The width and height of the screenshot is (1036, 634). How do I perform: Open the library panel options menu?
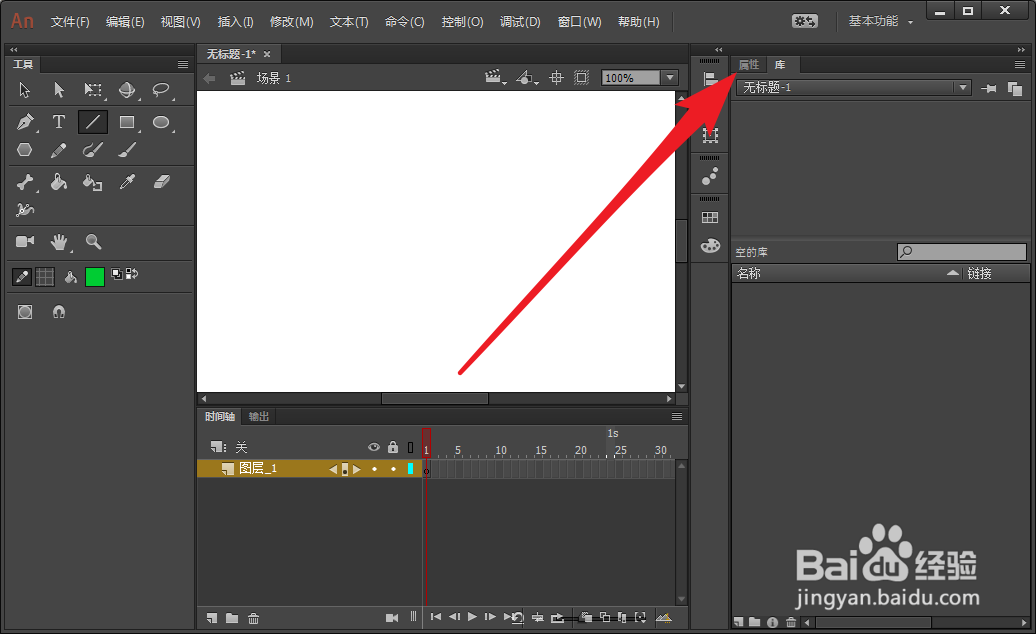1019,64
